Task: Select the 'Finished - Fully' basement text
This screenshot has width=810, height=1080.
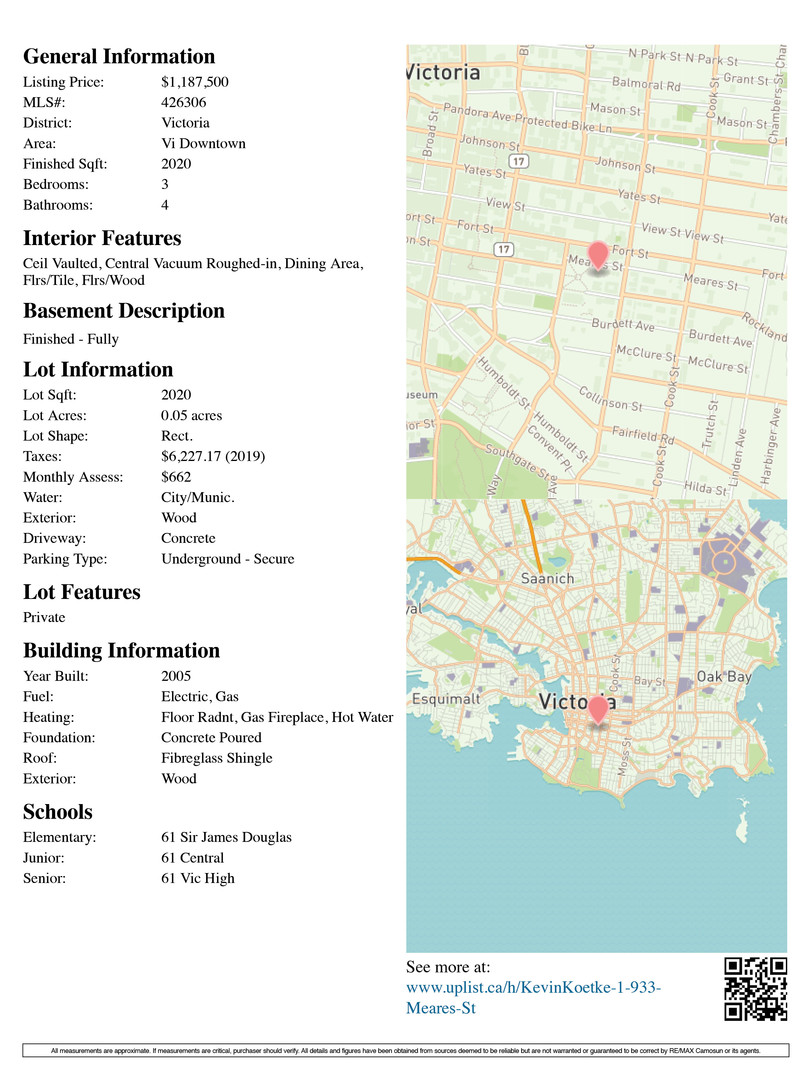Action: pos(71,339)
